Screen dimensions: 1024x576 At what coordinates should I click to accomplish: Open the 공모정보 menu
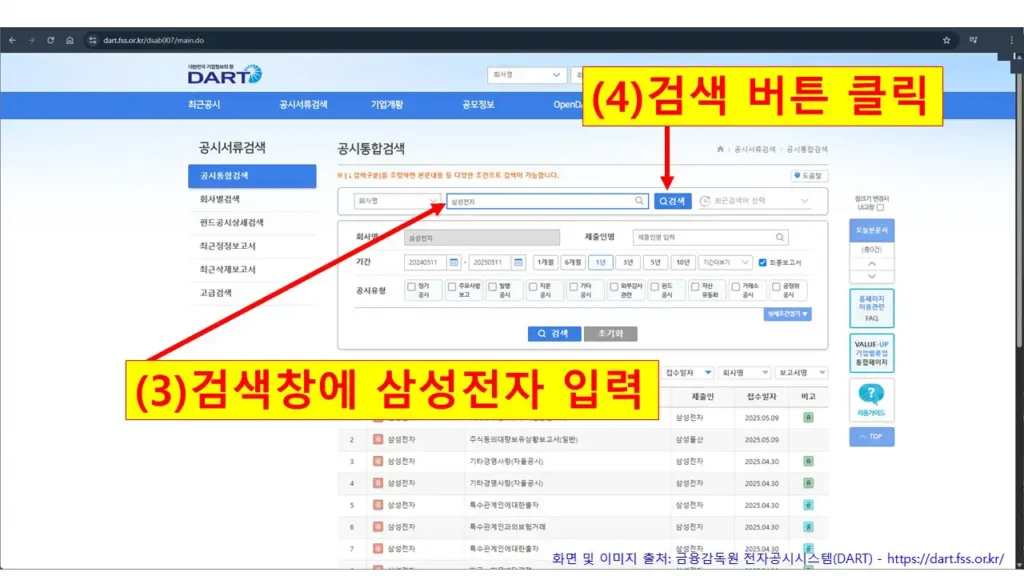(x=478, y=104)
